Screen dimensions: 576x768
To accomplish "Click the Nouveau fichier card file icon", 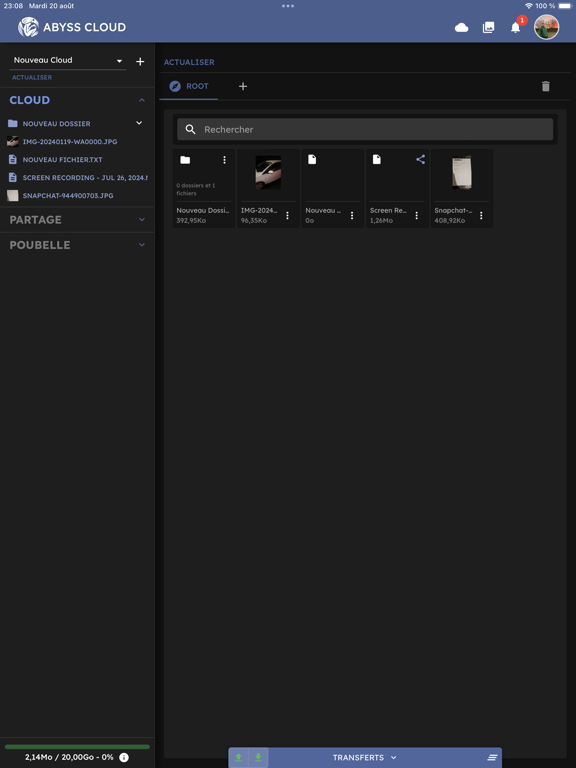I will 312,160.
